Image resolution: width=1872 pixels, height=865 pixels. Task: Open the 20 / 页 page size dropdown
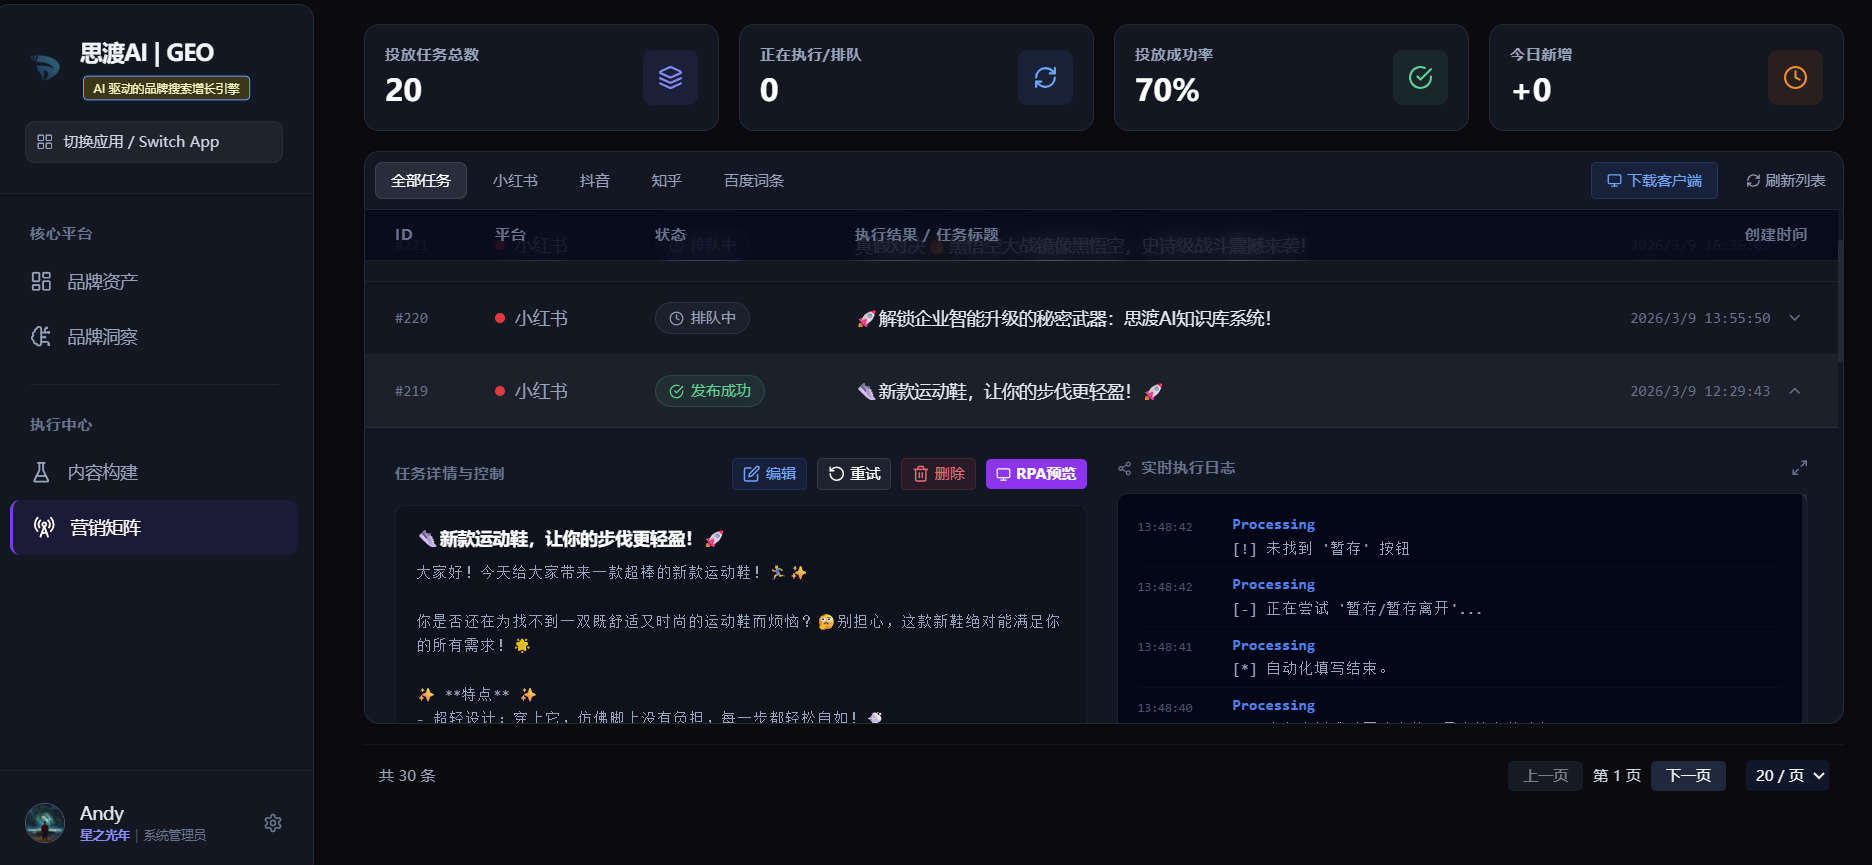coord(1787,776)
